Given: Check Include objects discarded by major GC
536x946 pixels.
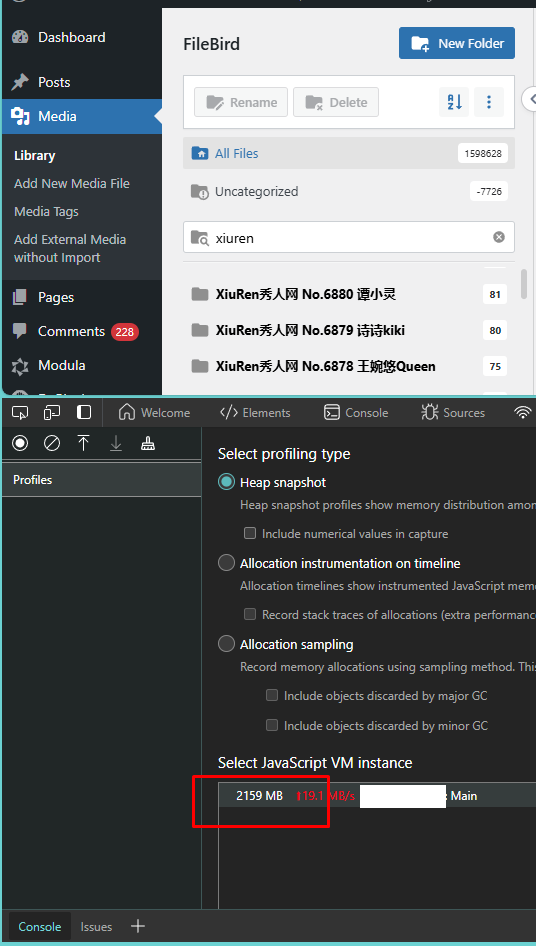Looking at the screenshot, I should click(x=272, y=695).
